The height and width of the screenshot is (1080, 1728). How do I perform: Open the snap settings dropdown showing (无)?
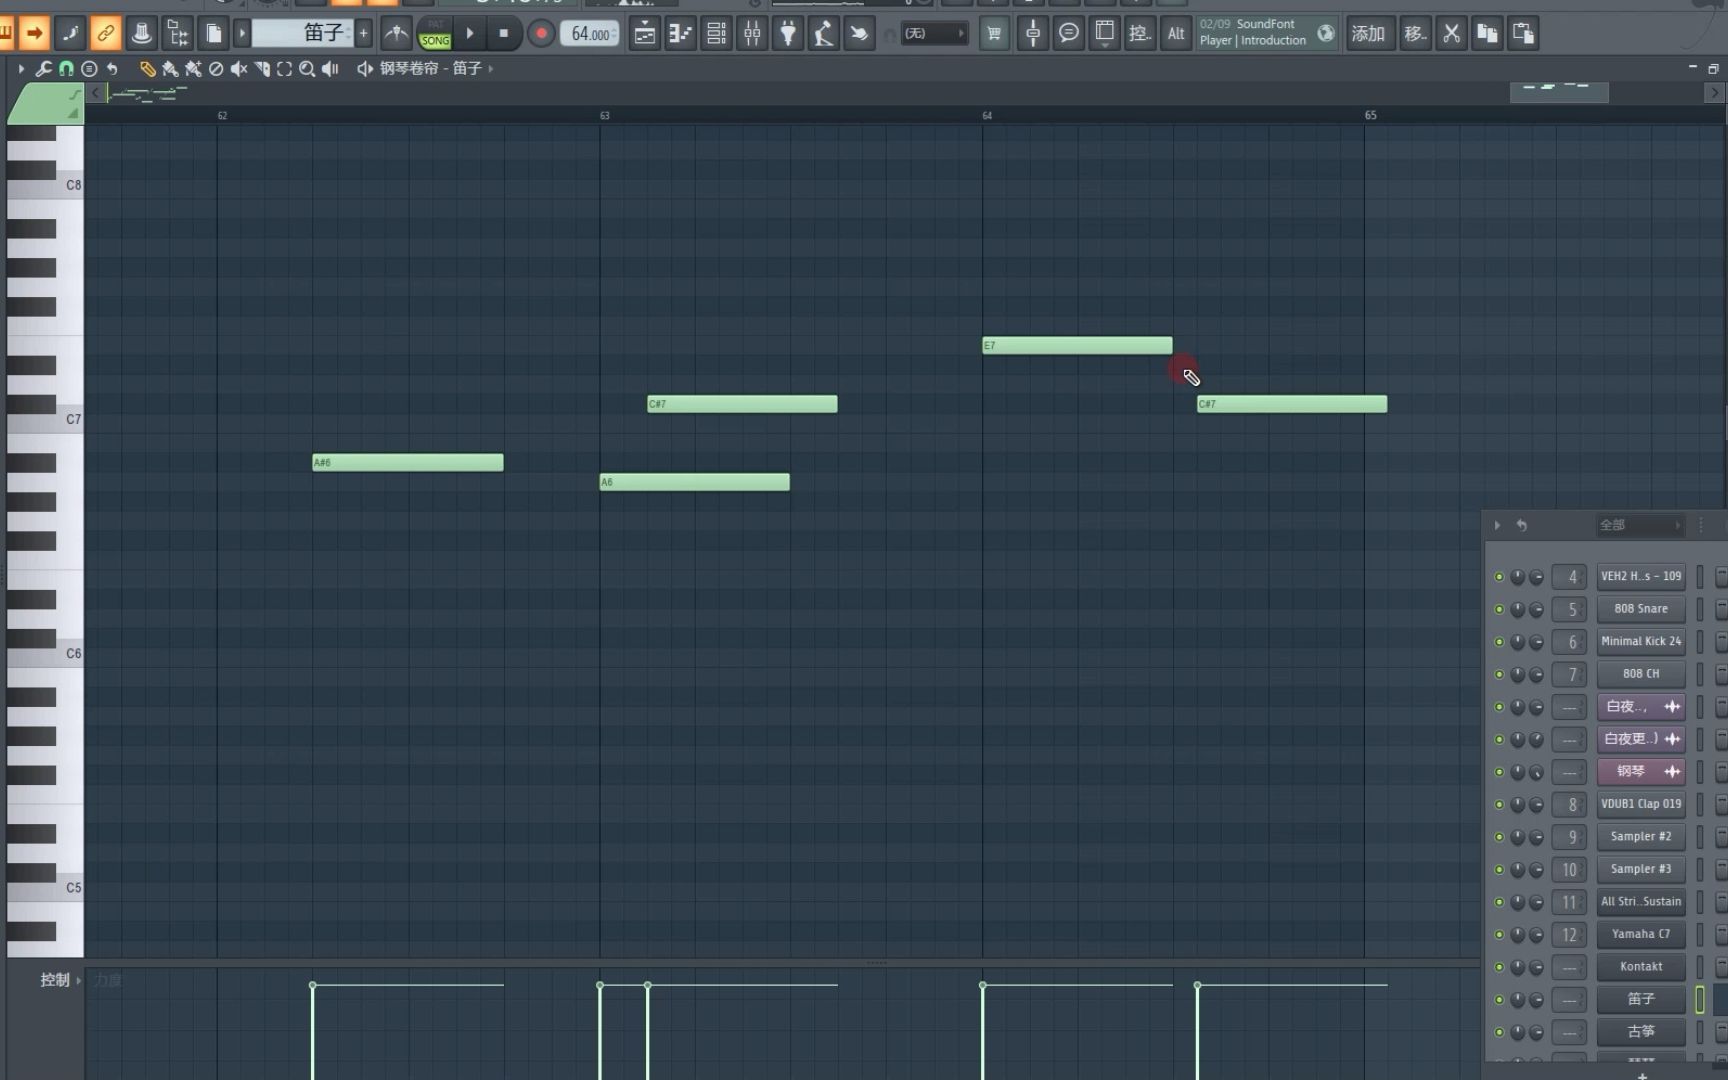(x=933, y=33)
